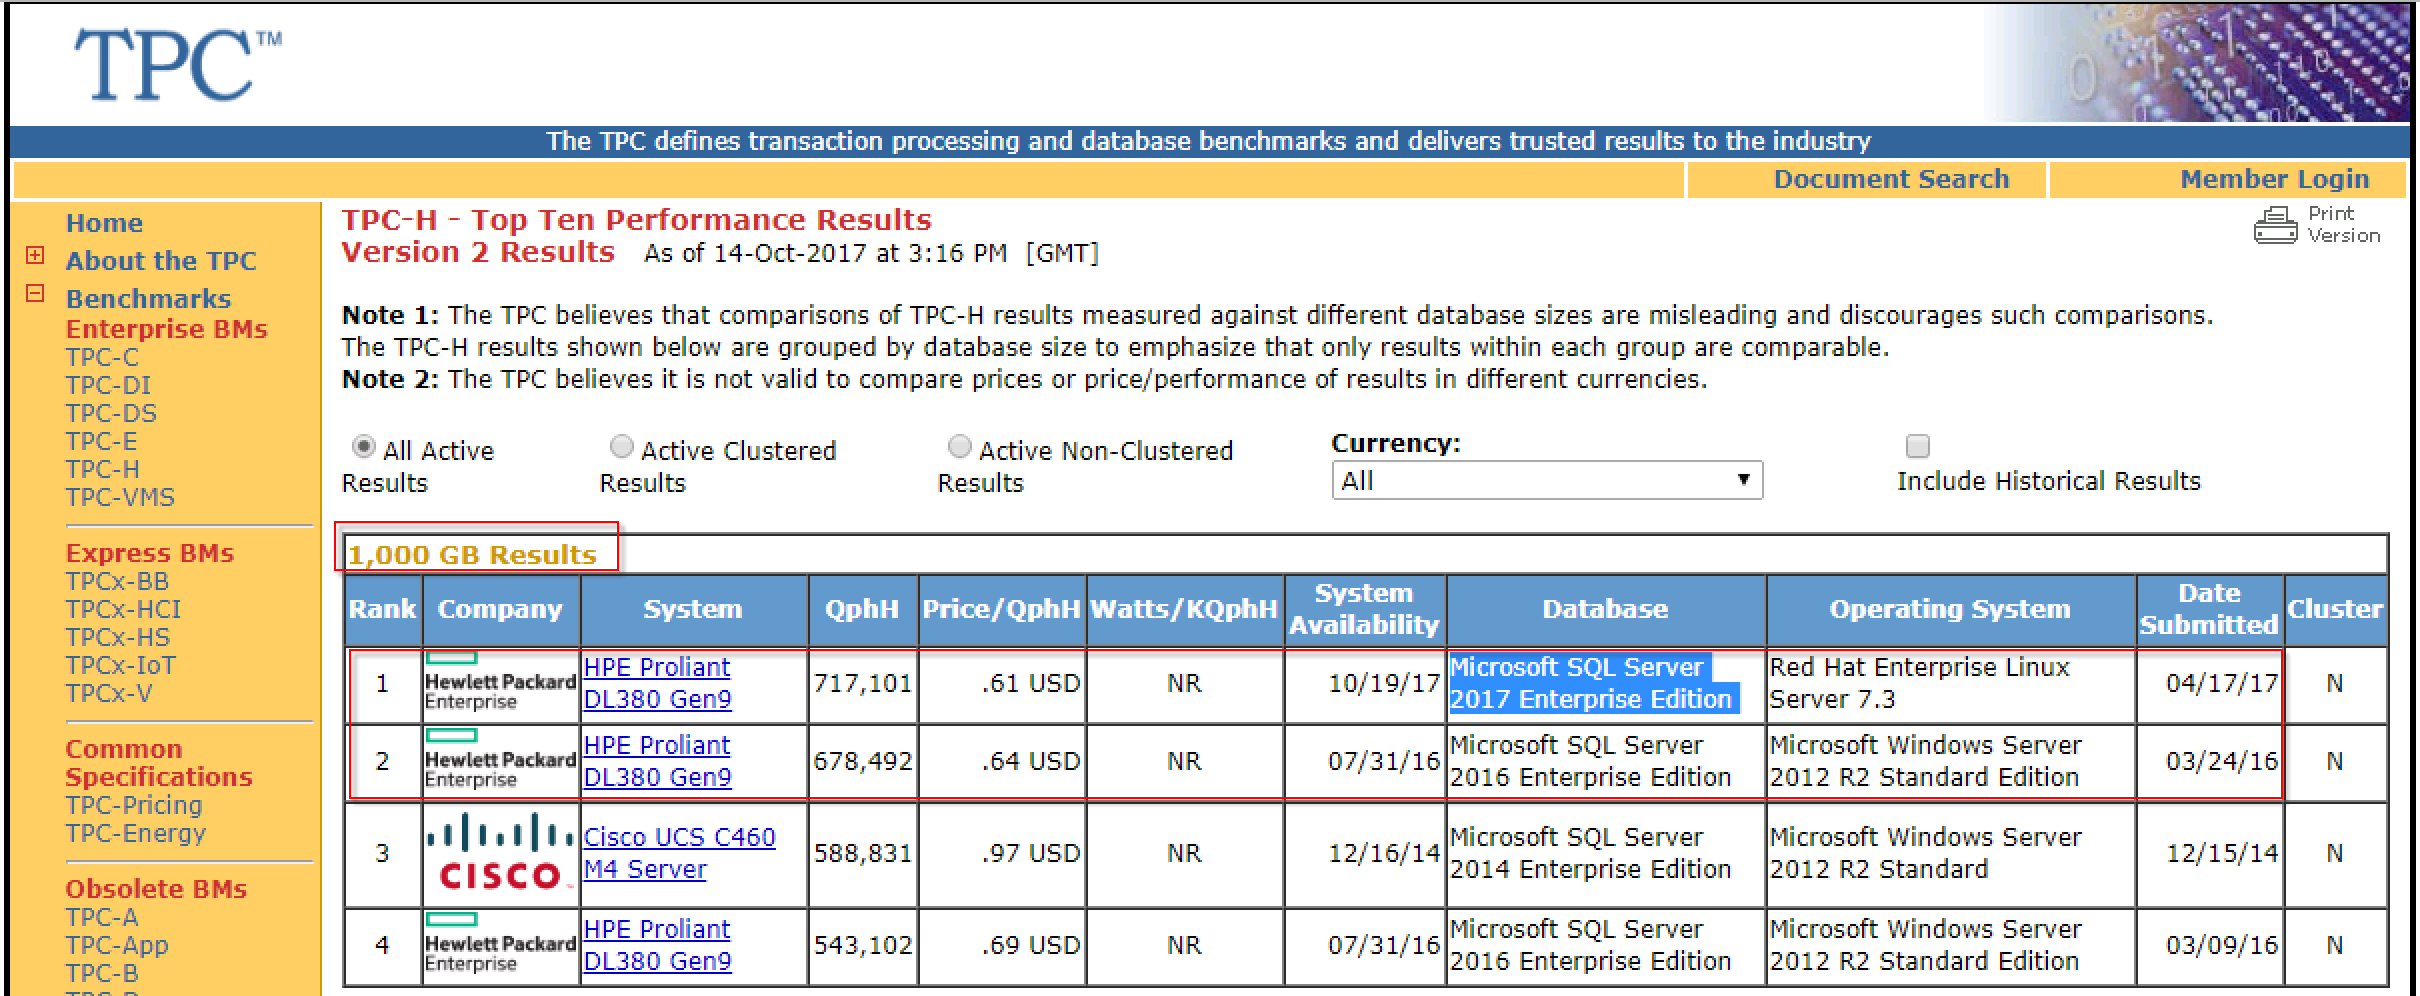Expand the About the TPC section
This screenshot has height=996, width=2420.
coord(35,256)
